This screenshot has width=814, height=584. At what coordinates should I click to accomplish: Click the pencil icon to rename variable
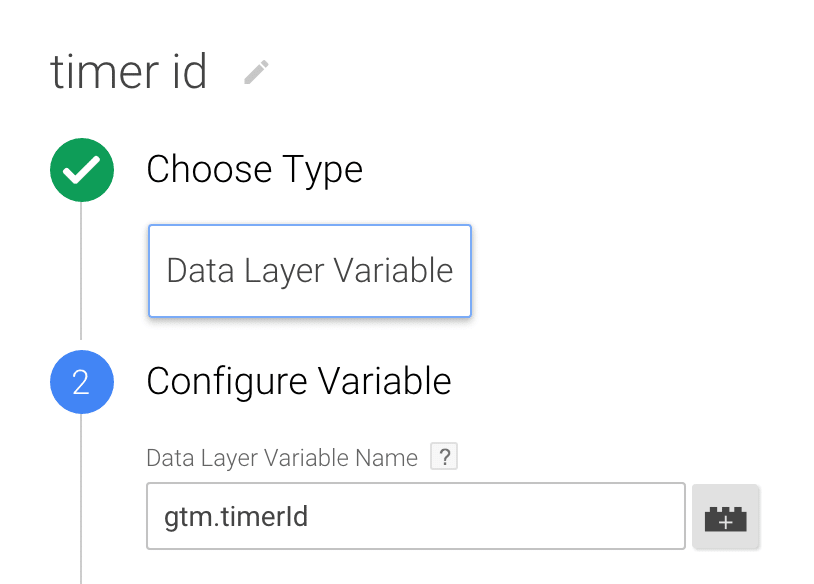click(256, 72)
